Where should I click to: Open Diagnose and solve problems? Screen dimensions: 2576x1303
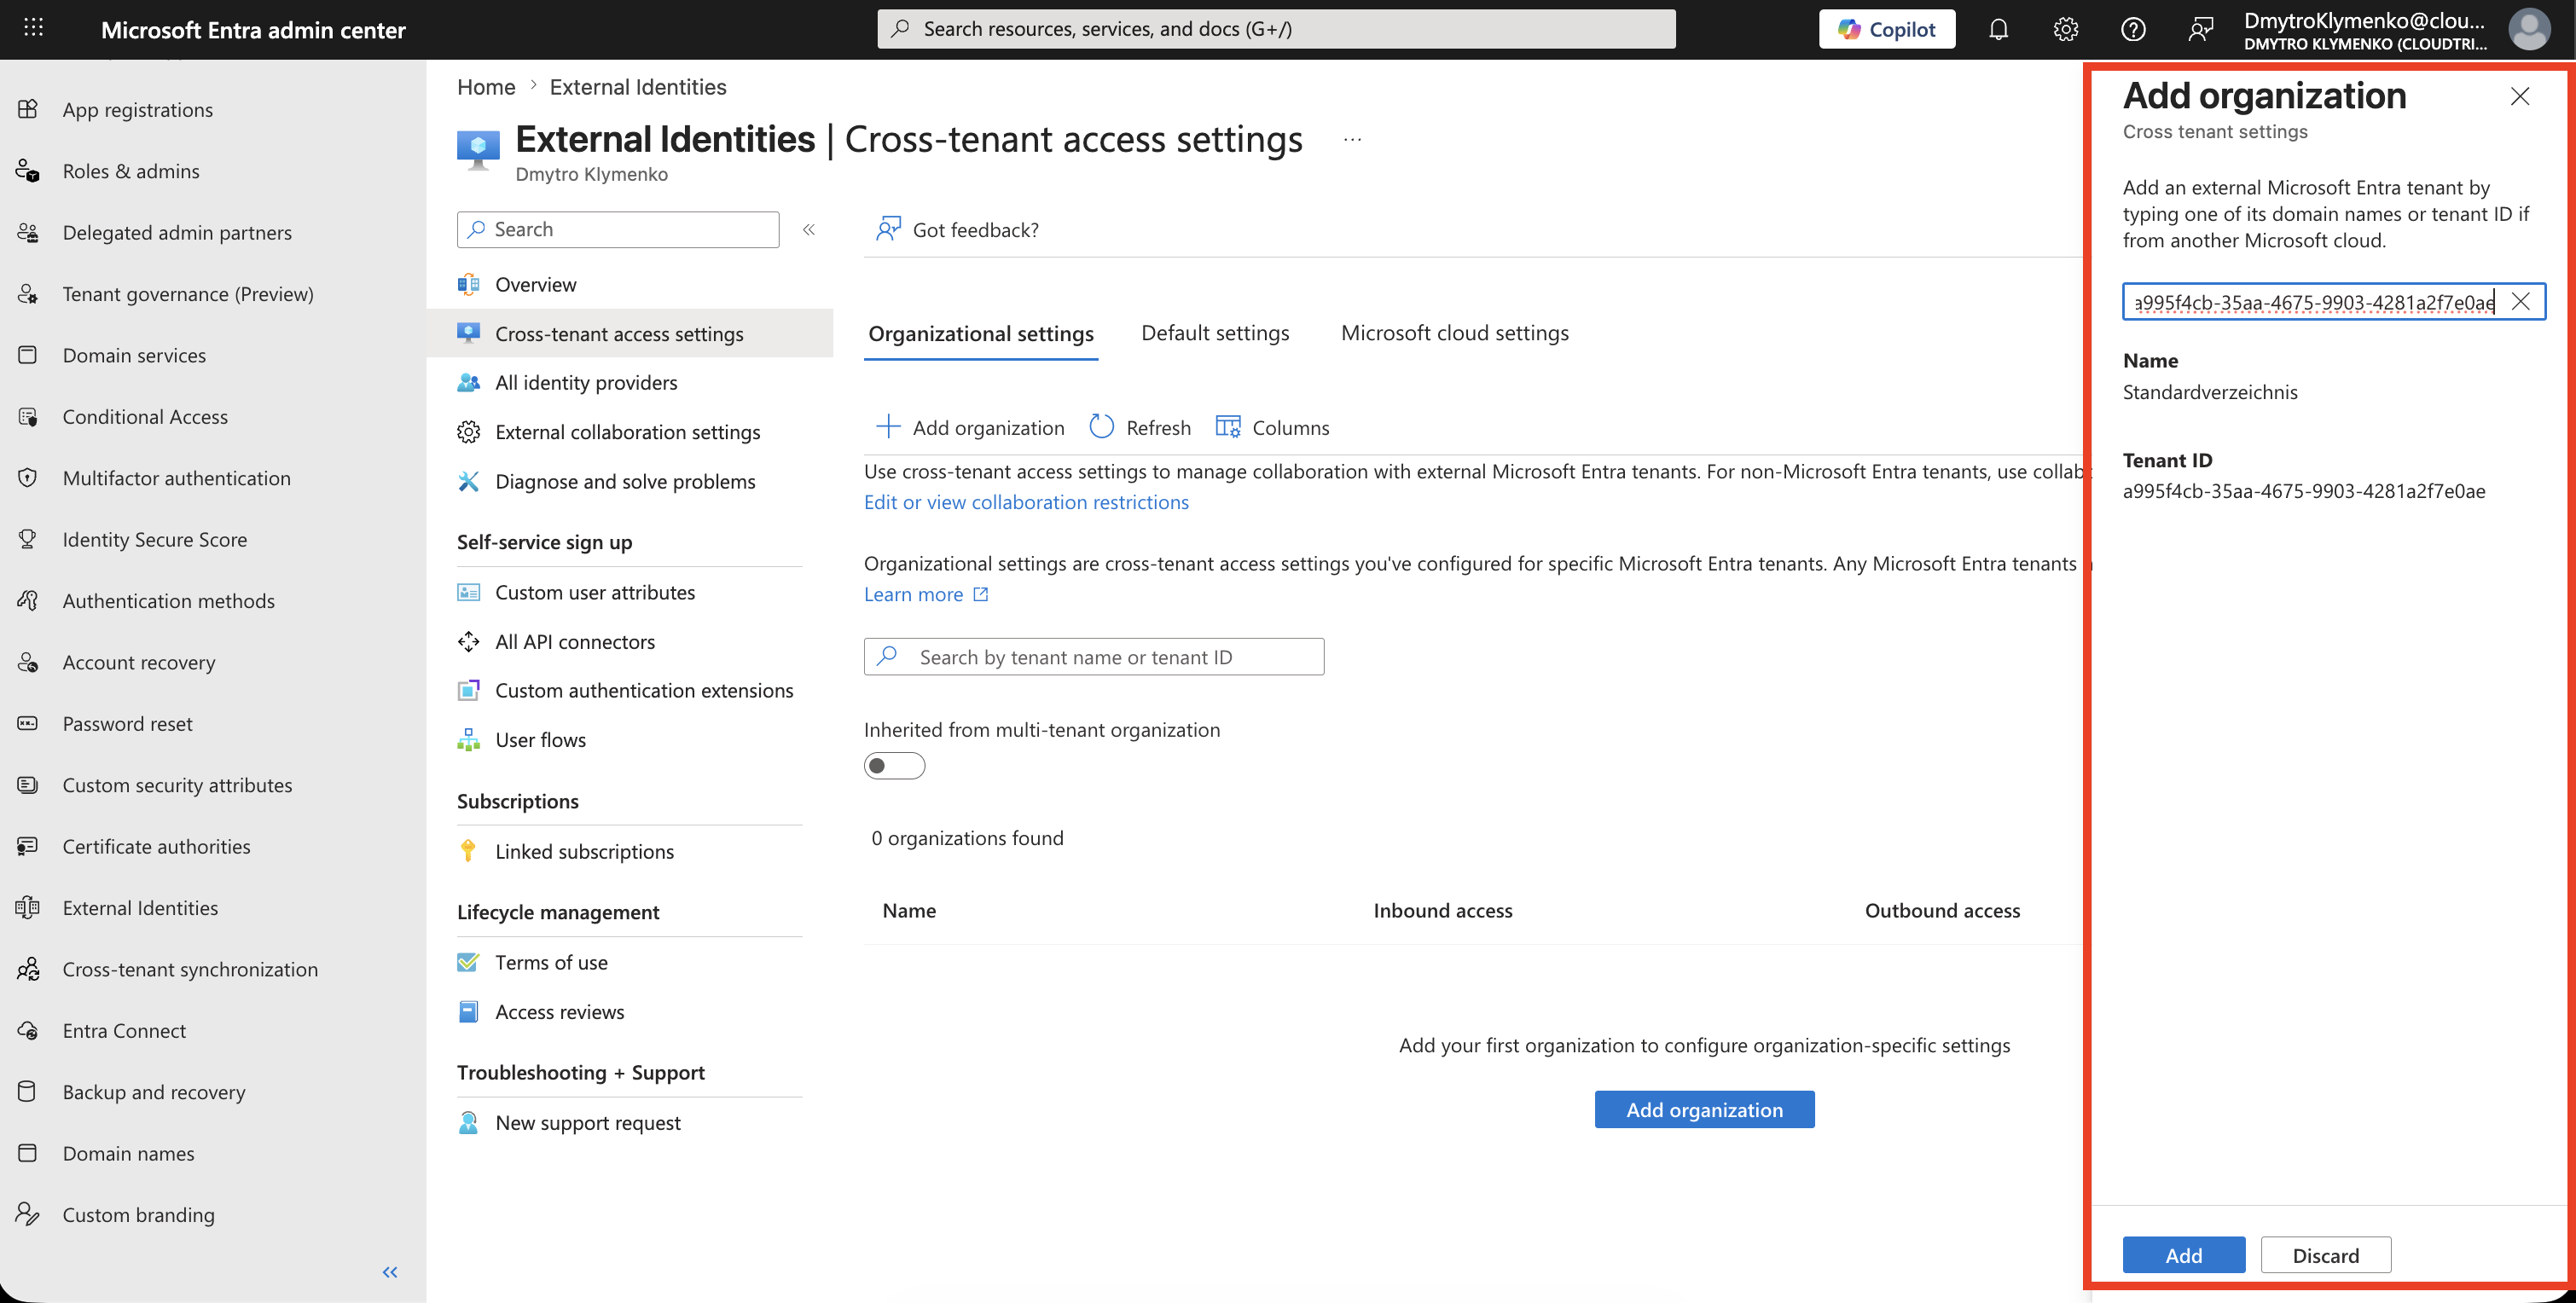(x=625, y=481)
